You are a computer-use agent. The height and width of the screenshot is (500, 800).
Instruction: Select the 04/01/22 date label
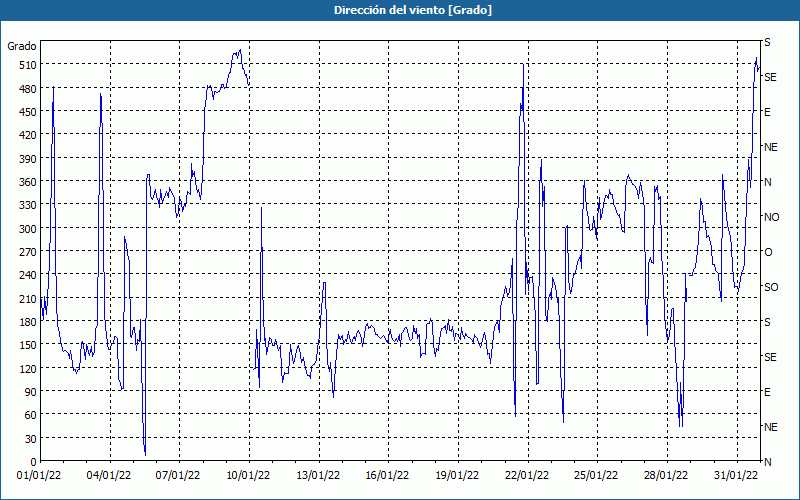(109, 476)
